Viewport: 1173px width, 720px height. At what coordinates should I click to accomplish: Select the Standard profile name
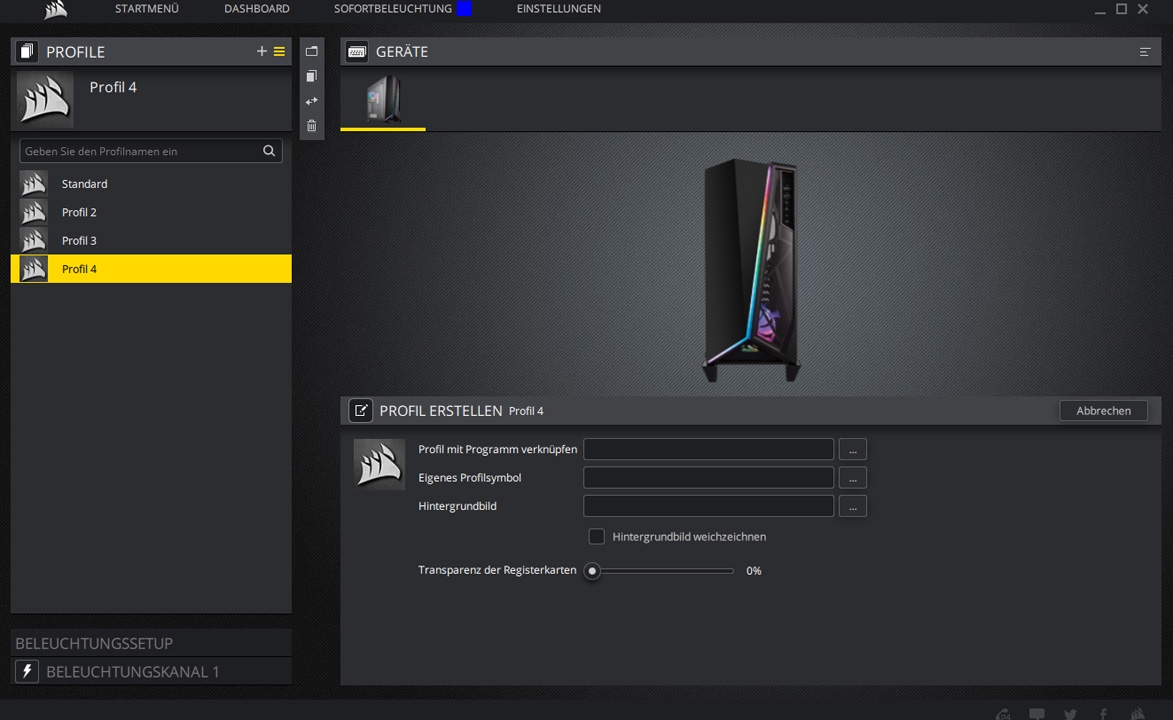85,183
